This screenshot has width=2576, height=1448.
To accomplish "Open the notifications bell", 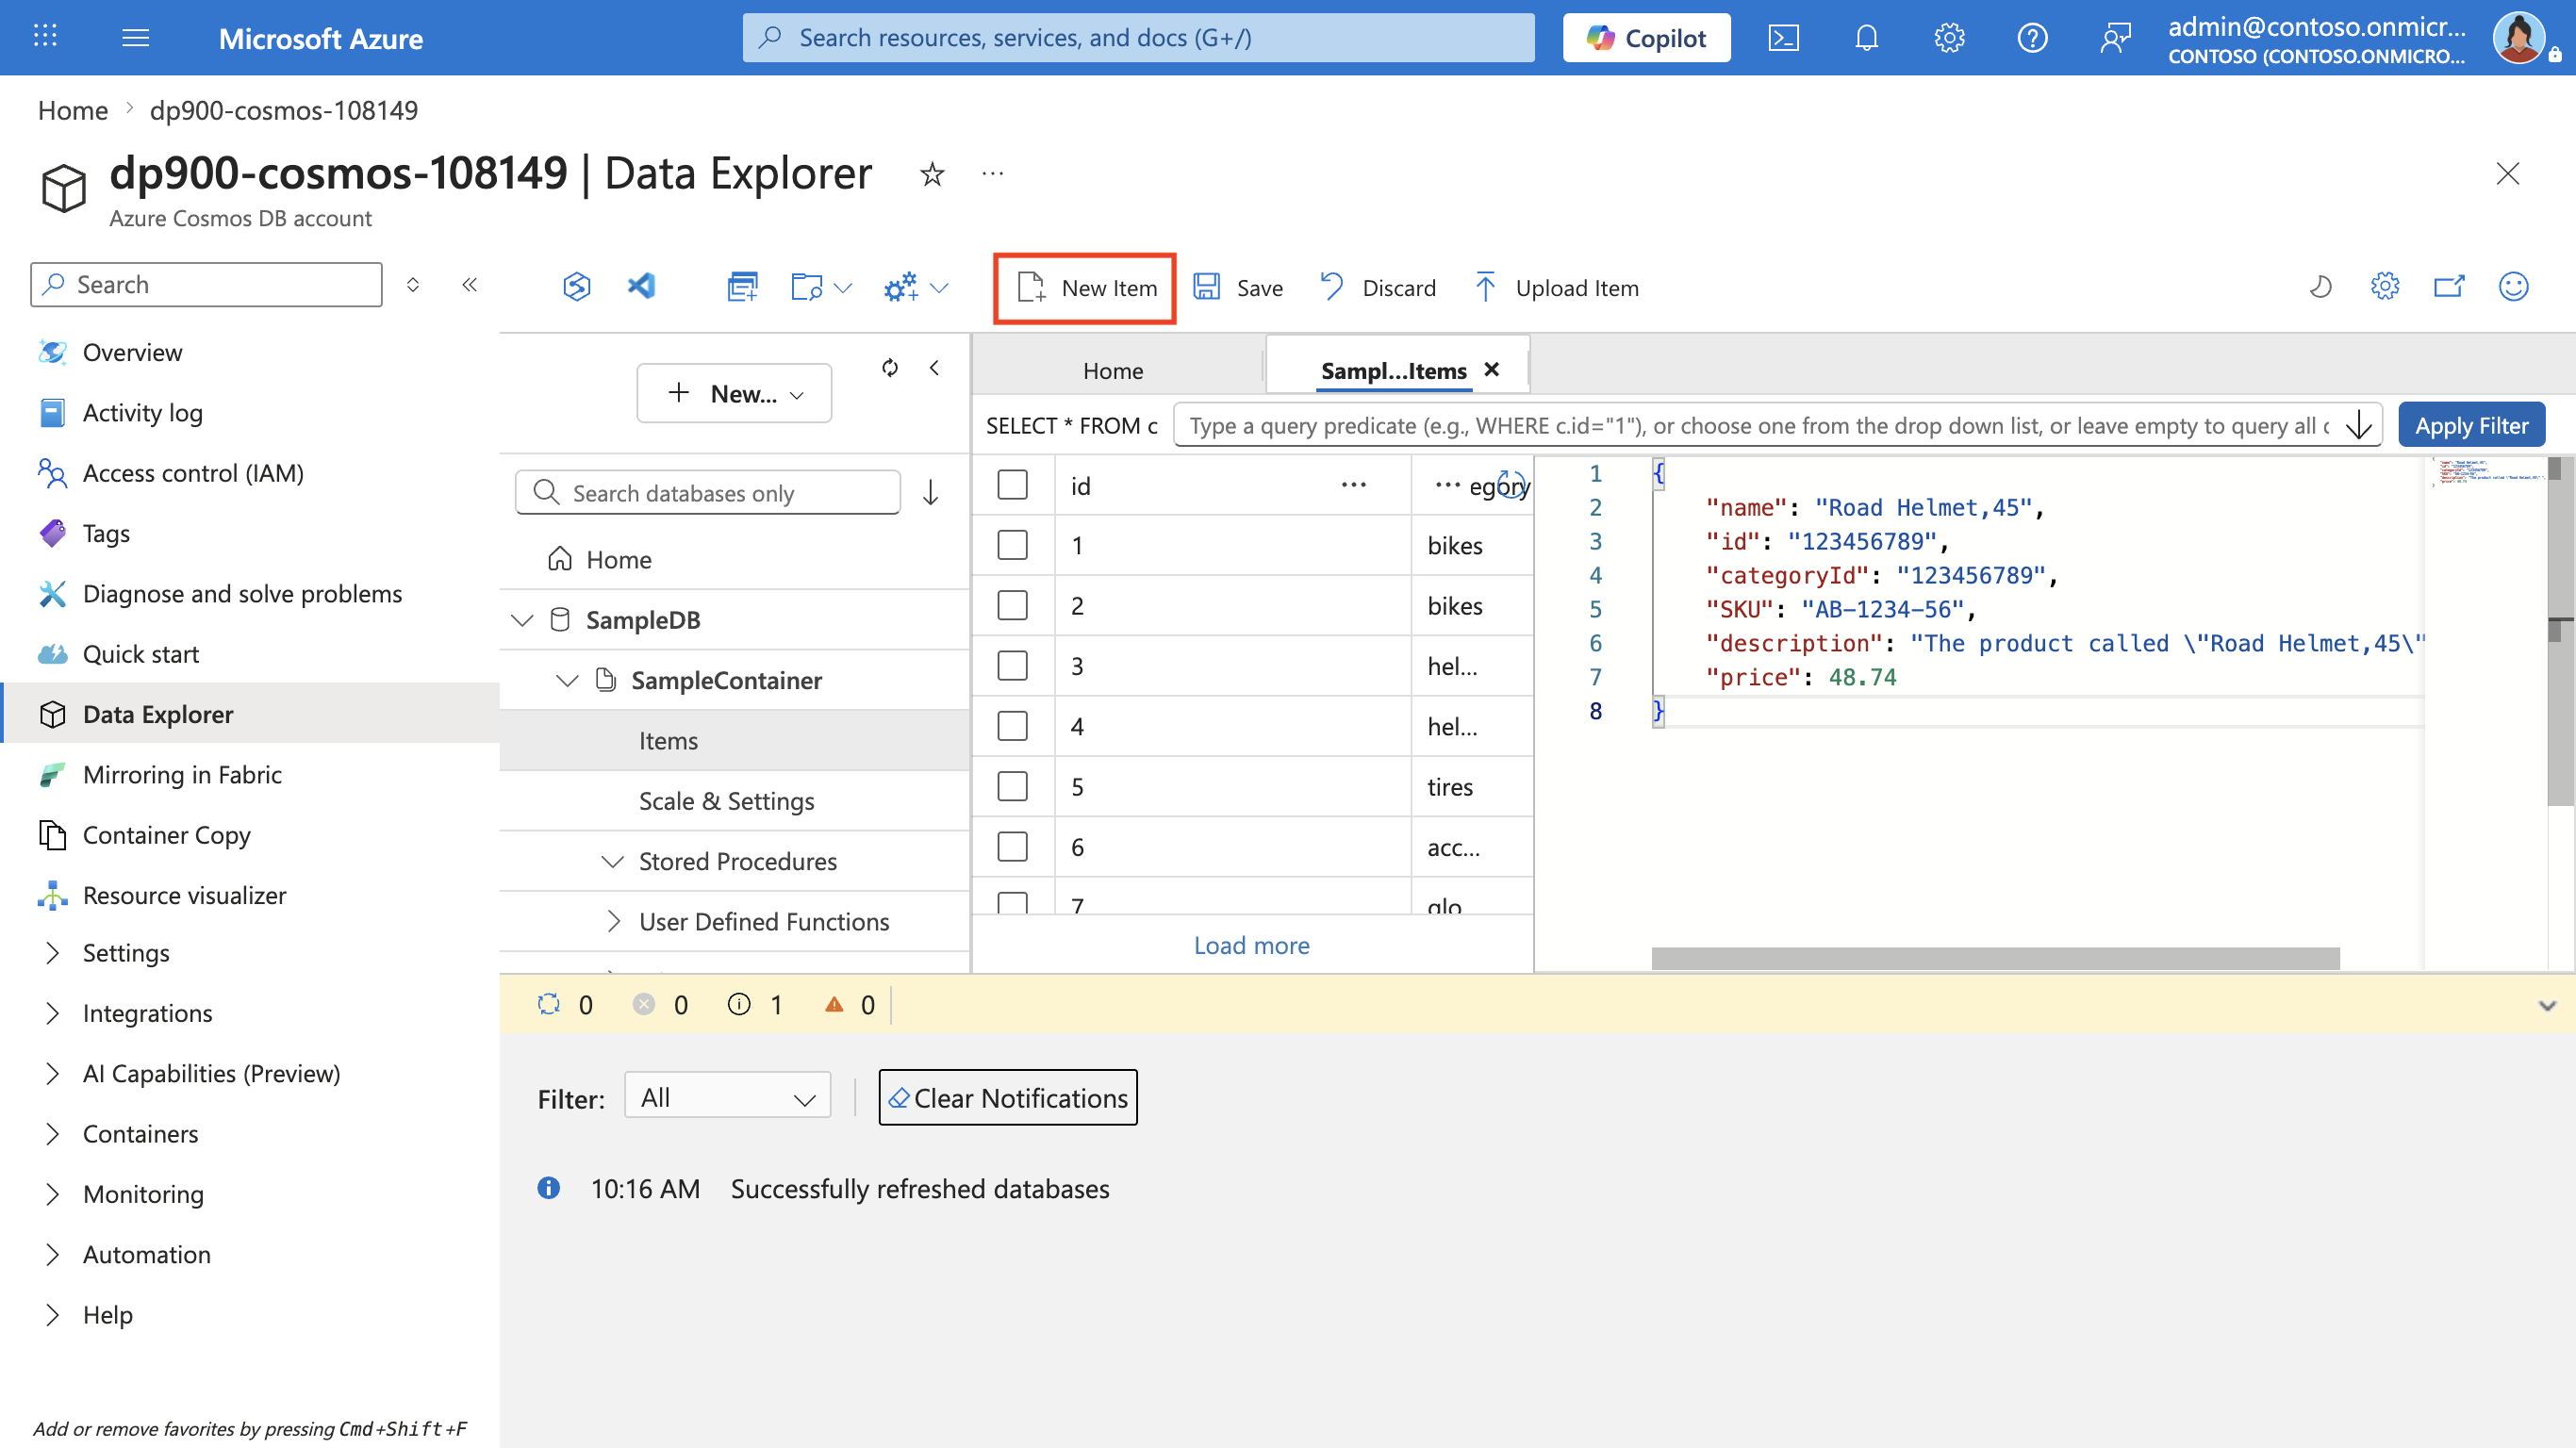I will click(1866, 38).
